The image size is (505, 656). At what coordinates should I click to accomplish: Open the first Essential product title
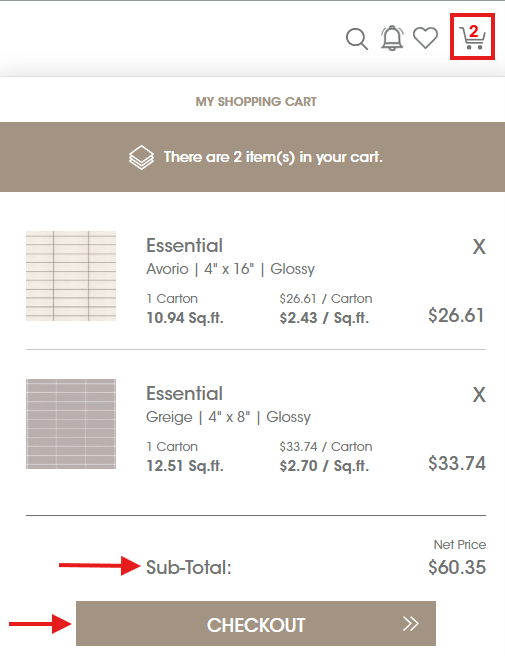point(185,246)
